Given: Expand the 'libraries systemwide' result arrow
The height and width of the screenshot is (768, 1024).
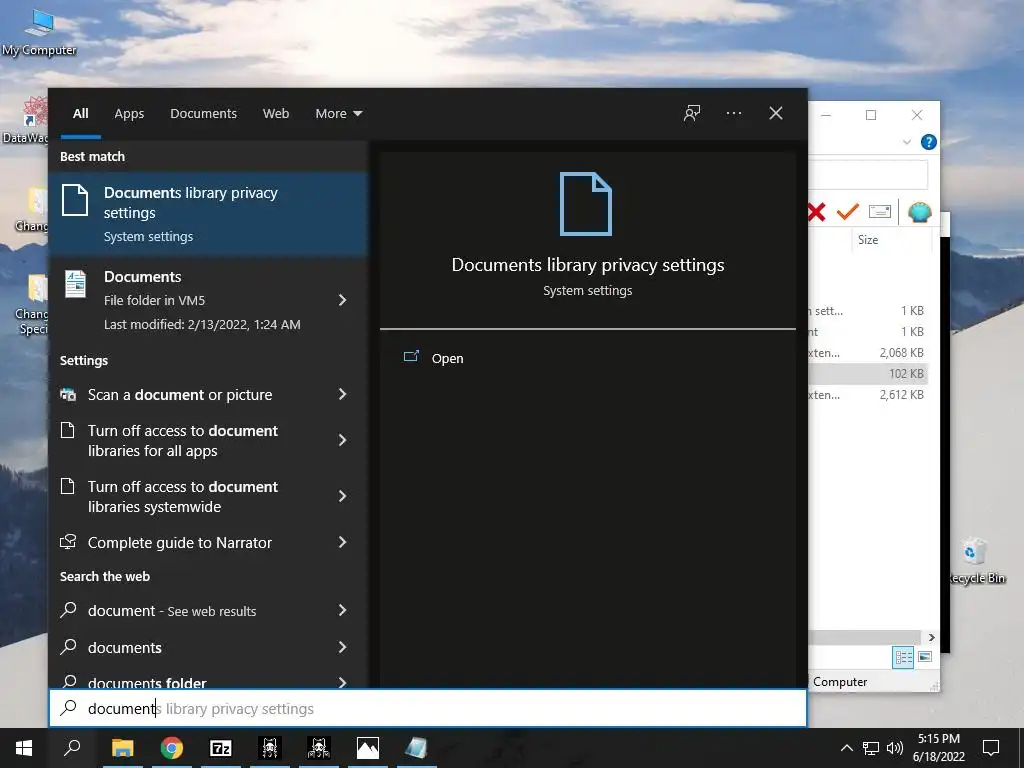Looking at the screenshot, I should [342, 496].
